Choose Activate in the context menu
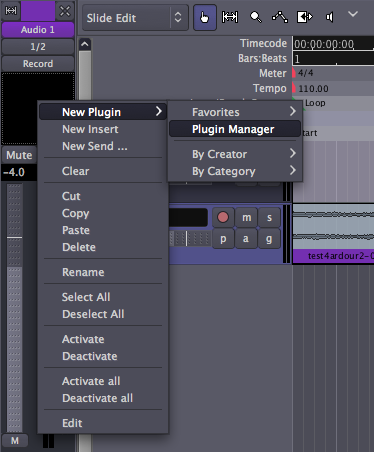374x452 pixels. pos(103,339)
